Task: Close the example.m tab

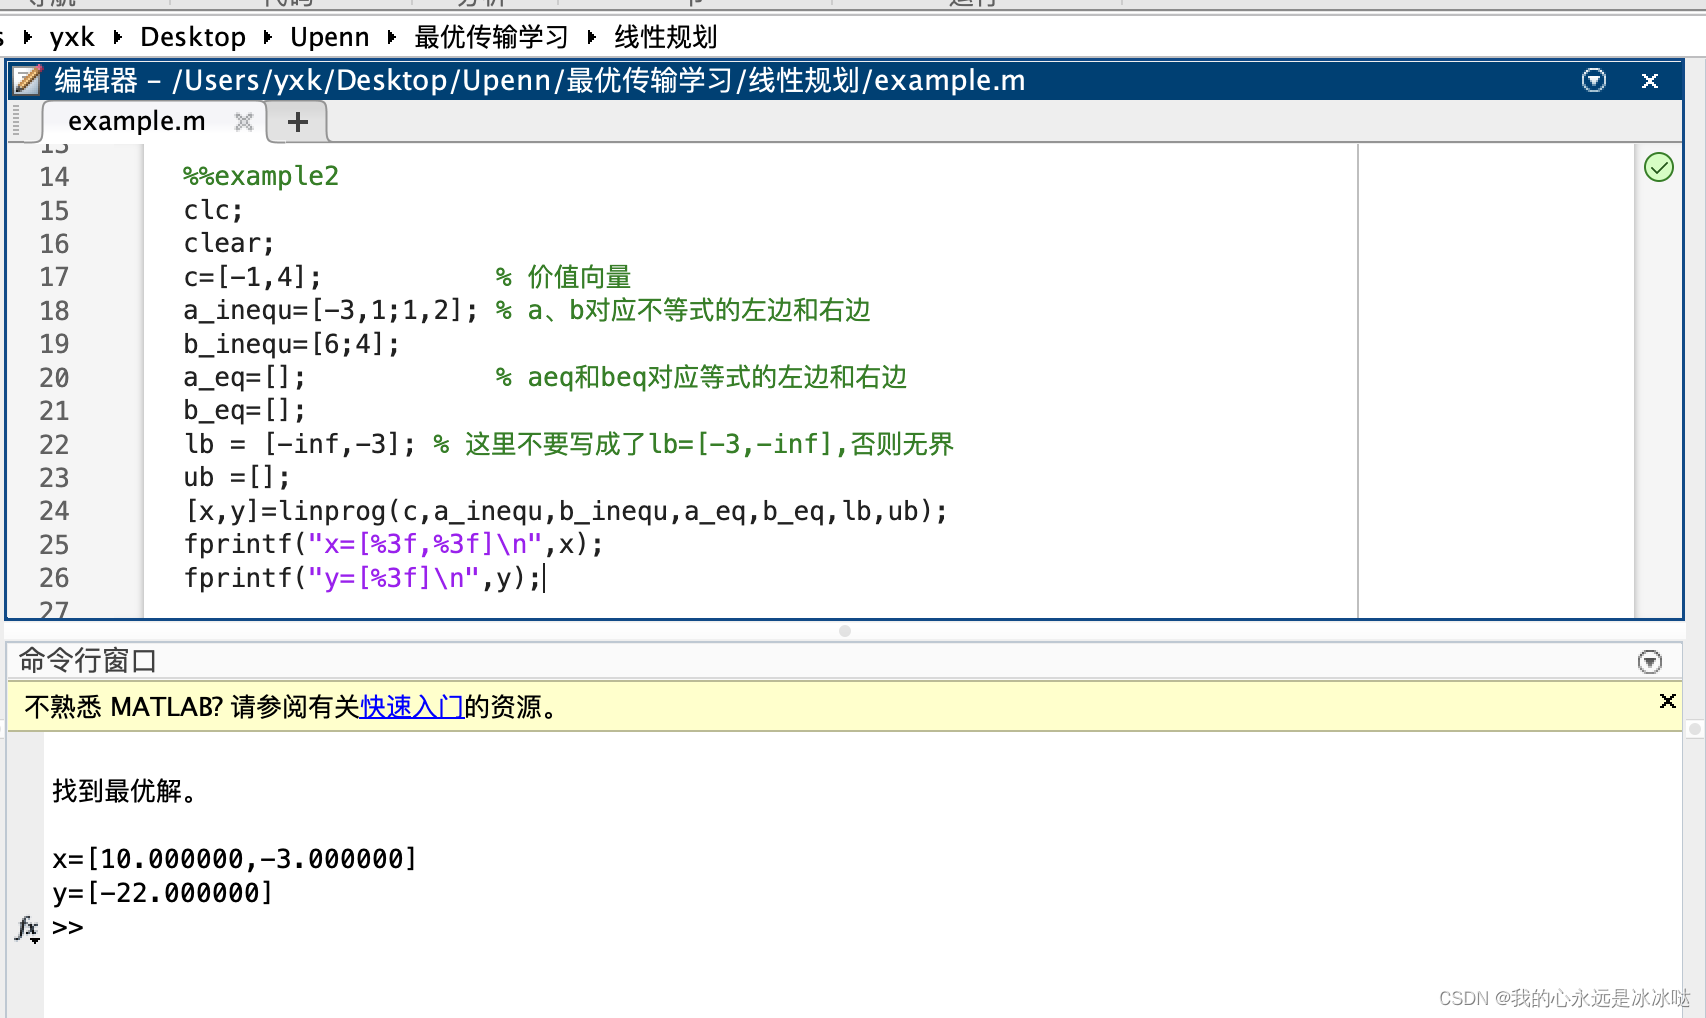Action: (x=244, y=121)
